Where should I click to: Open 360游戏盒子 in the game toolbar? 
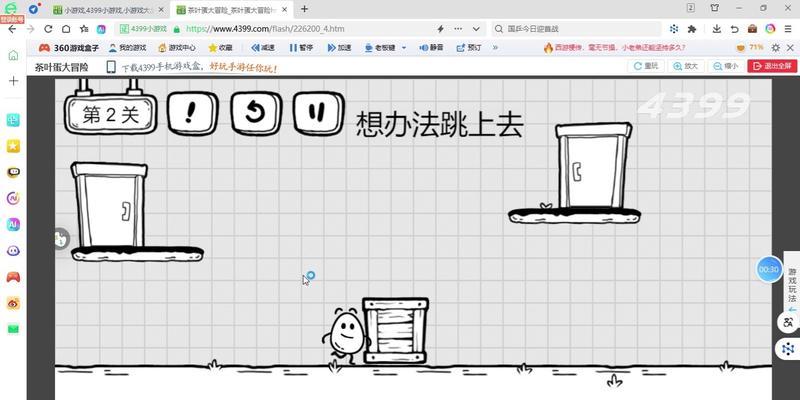point(67,47)
